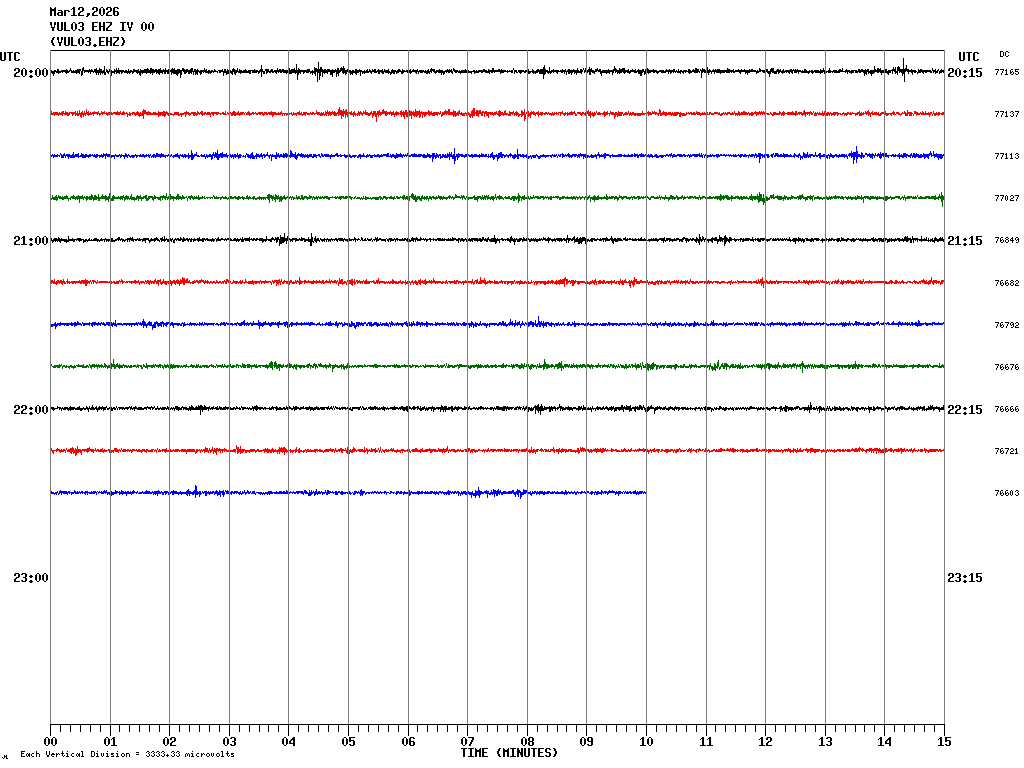
Task: Click the 23:00 hour label
Action: pyautogui.click(x=30, y=577)
